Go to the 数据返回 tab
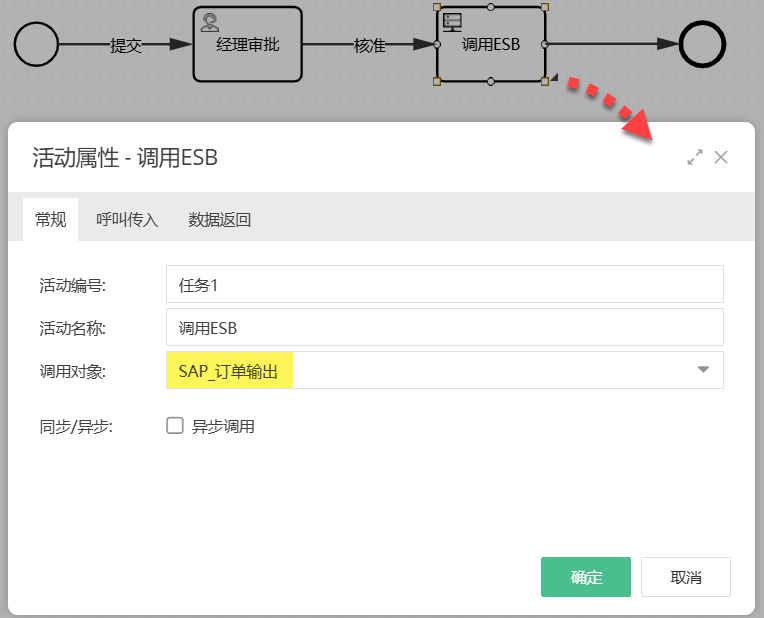764x618 pixels. [219, 220]
